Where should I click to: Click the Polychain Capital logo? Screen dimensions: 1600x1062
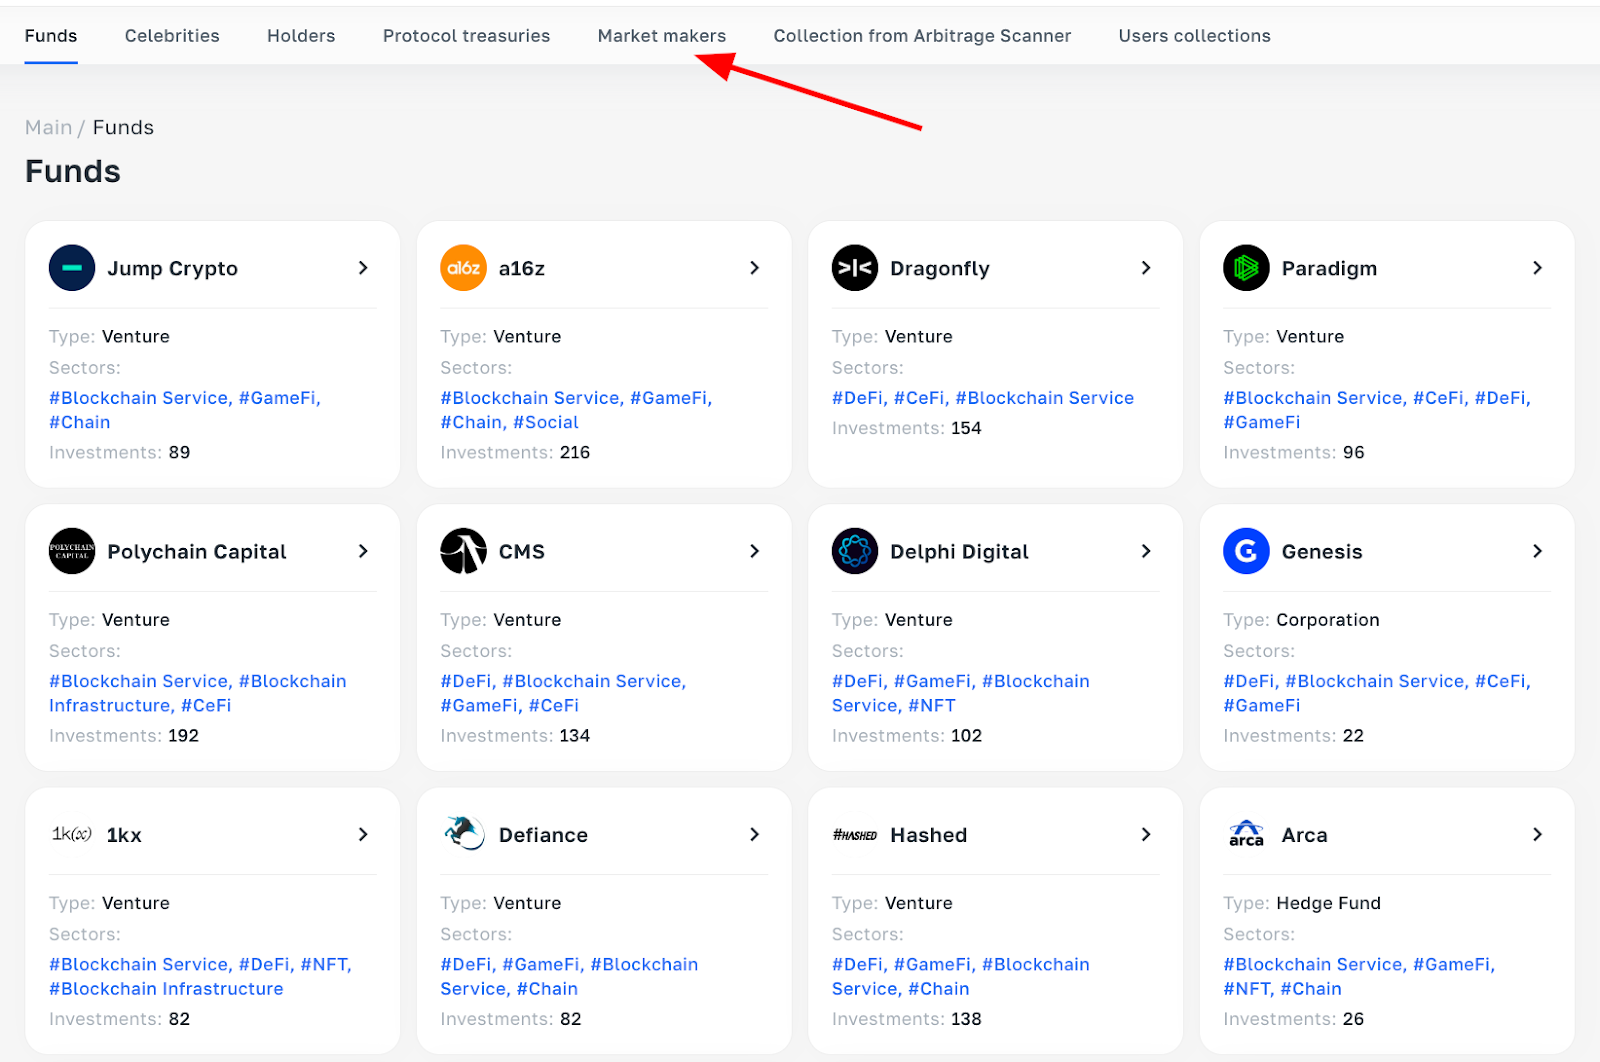(72, 551)
